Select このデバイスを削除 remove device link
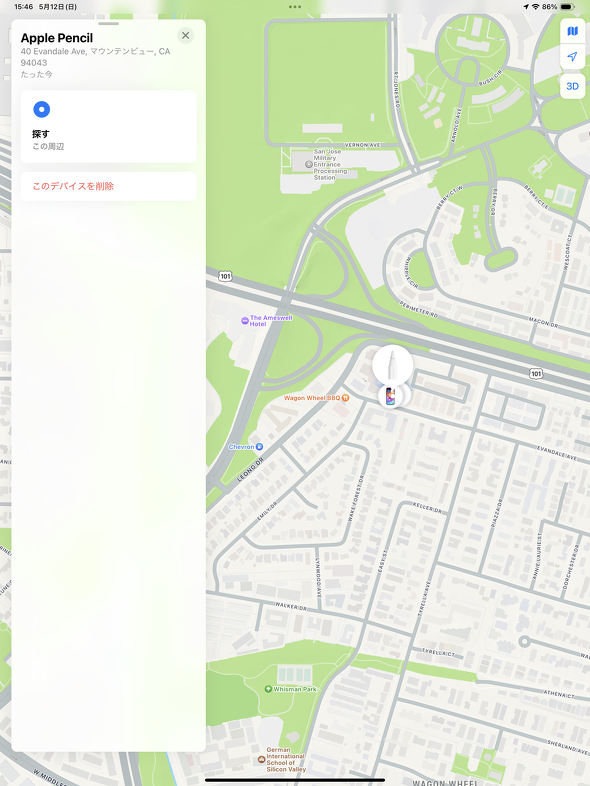590x786 pixels. coord(73,186)
